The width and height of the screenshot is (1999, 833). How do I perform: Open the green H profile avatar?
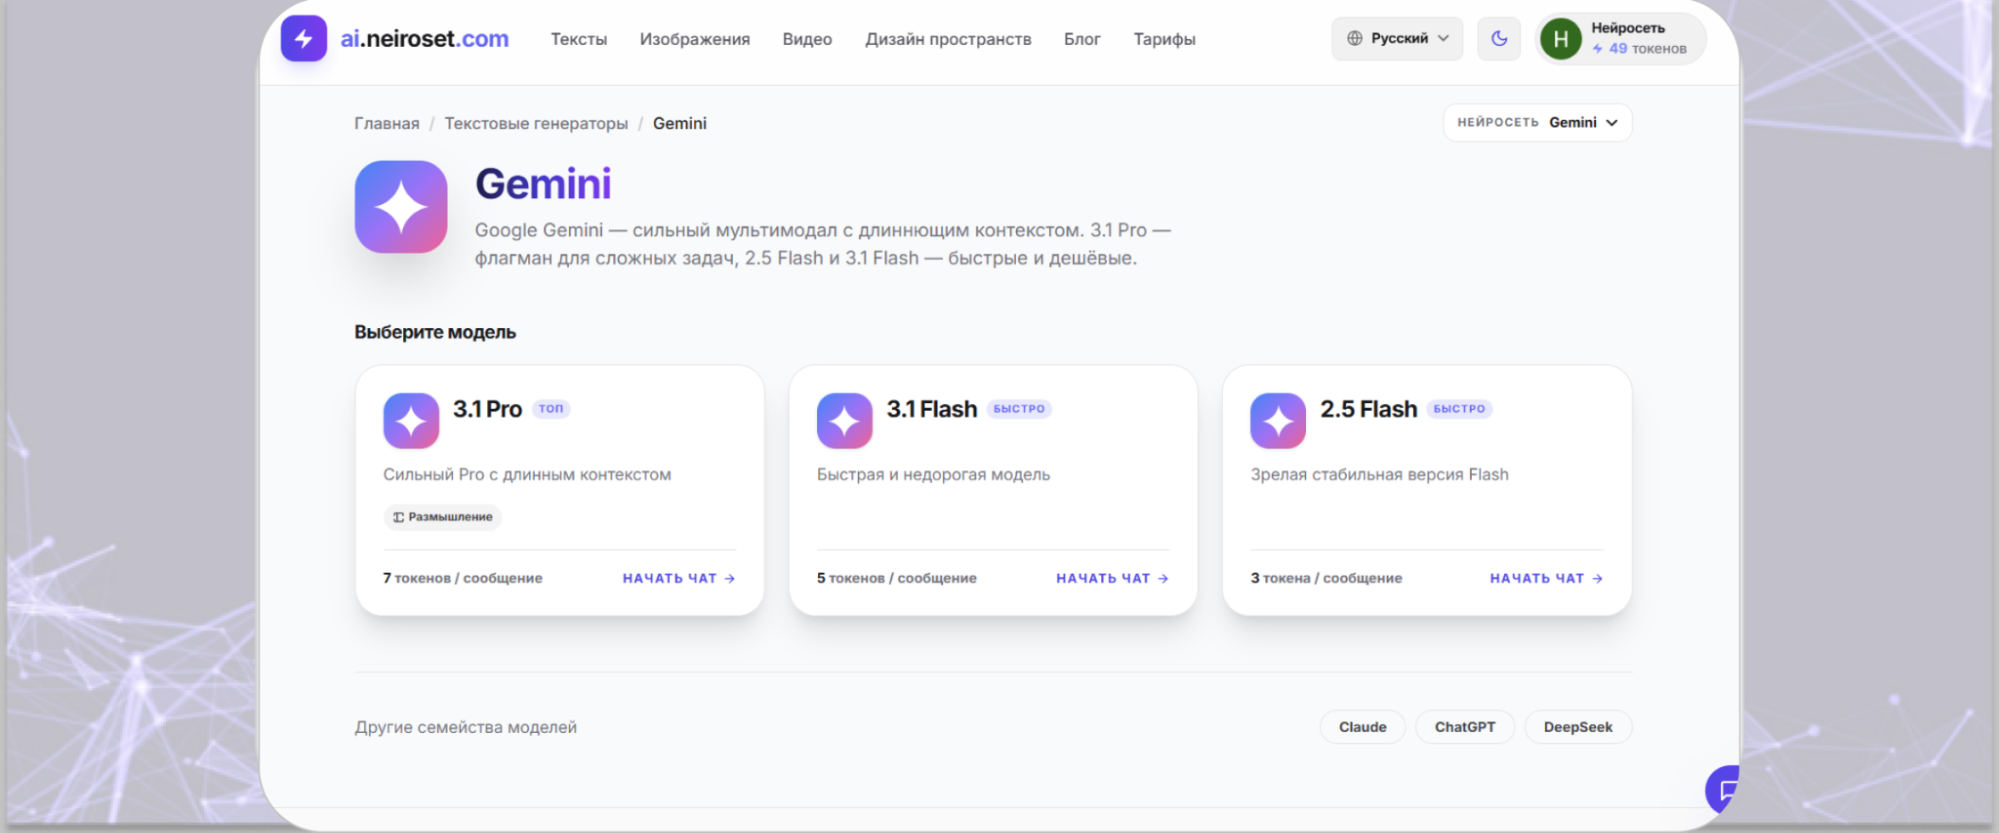(1560, 39)
